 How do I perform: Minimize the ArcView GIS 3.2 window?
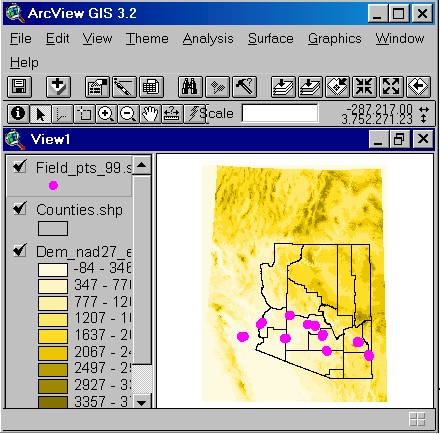click(378, 14)
